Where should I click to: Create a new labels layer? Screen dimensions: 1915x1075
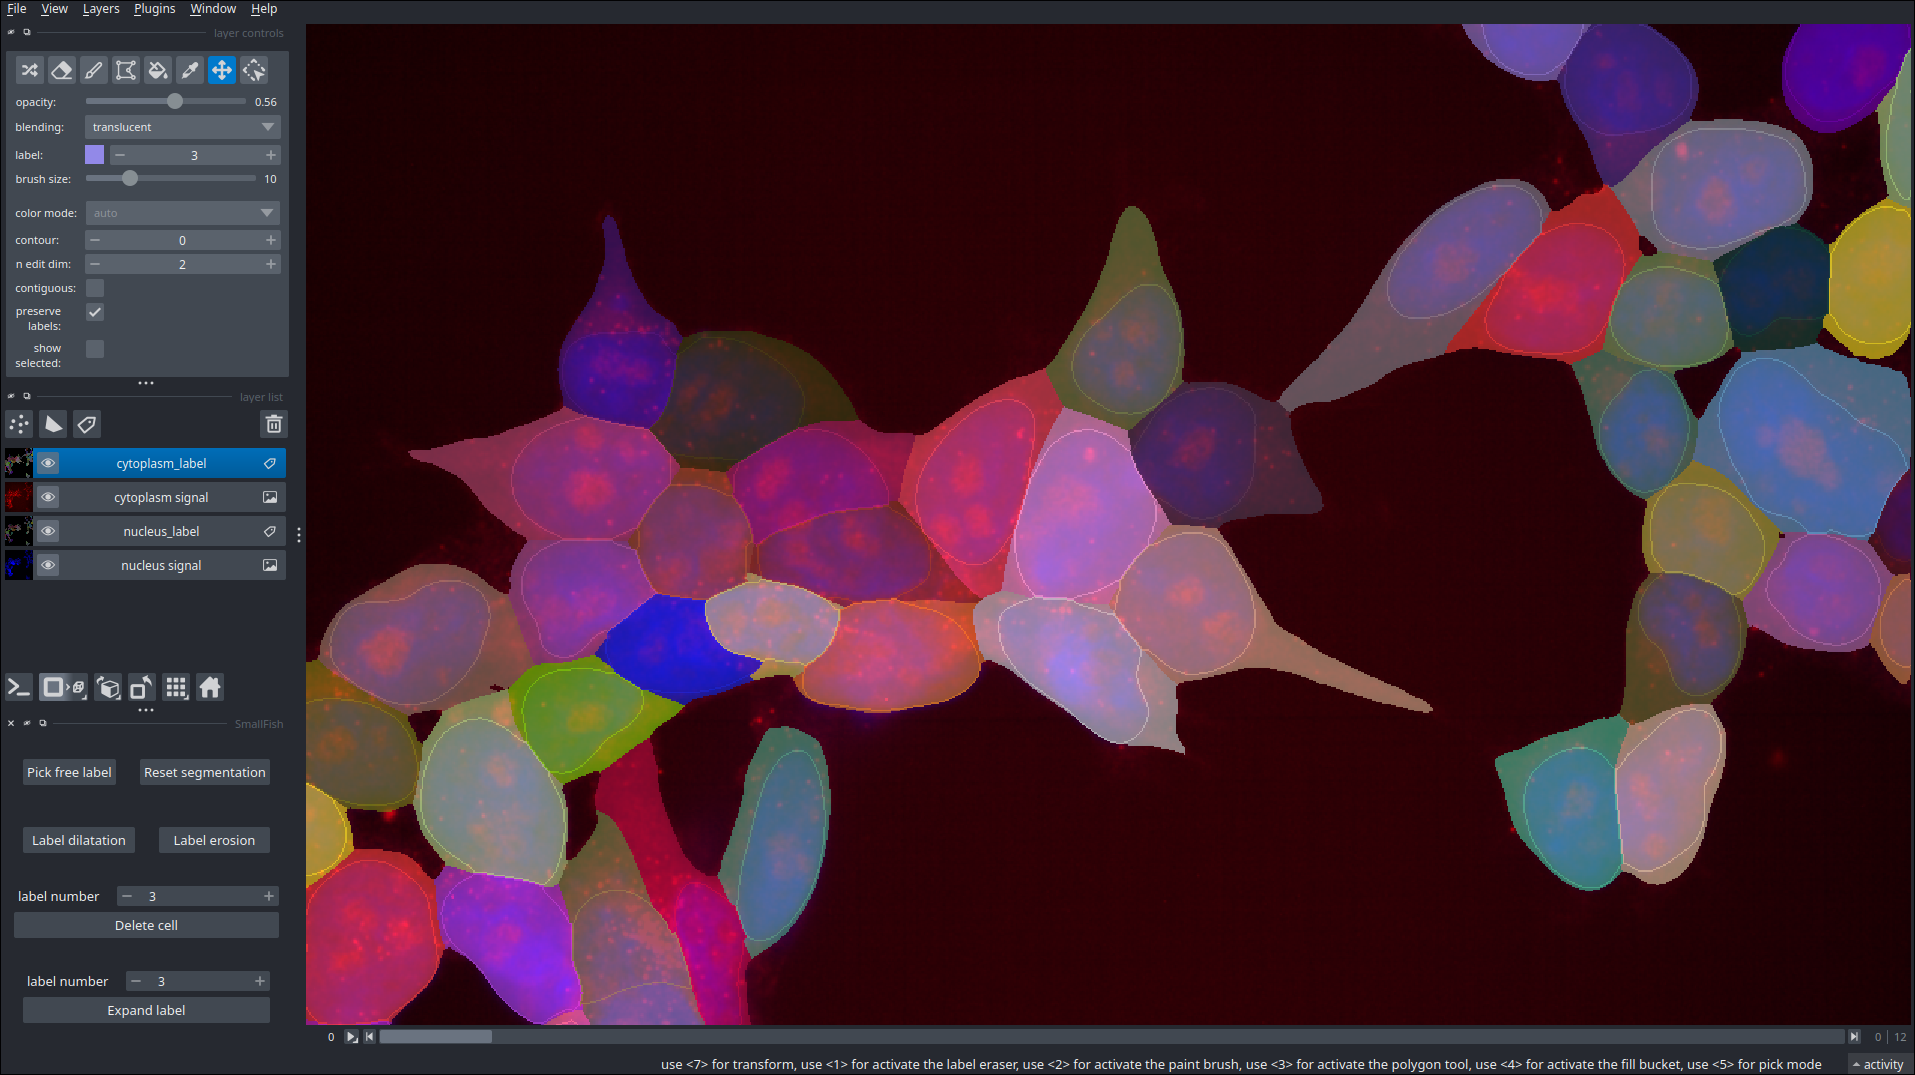tap(87, 424)
